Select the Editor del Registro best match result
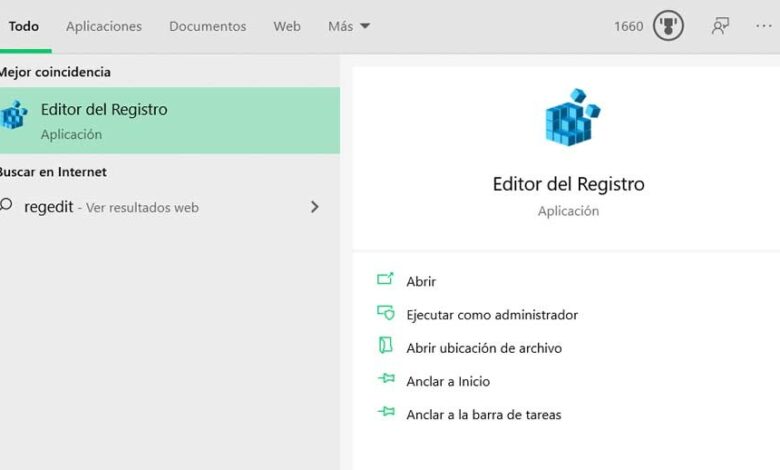 170,120
